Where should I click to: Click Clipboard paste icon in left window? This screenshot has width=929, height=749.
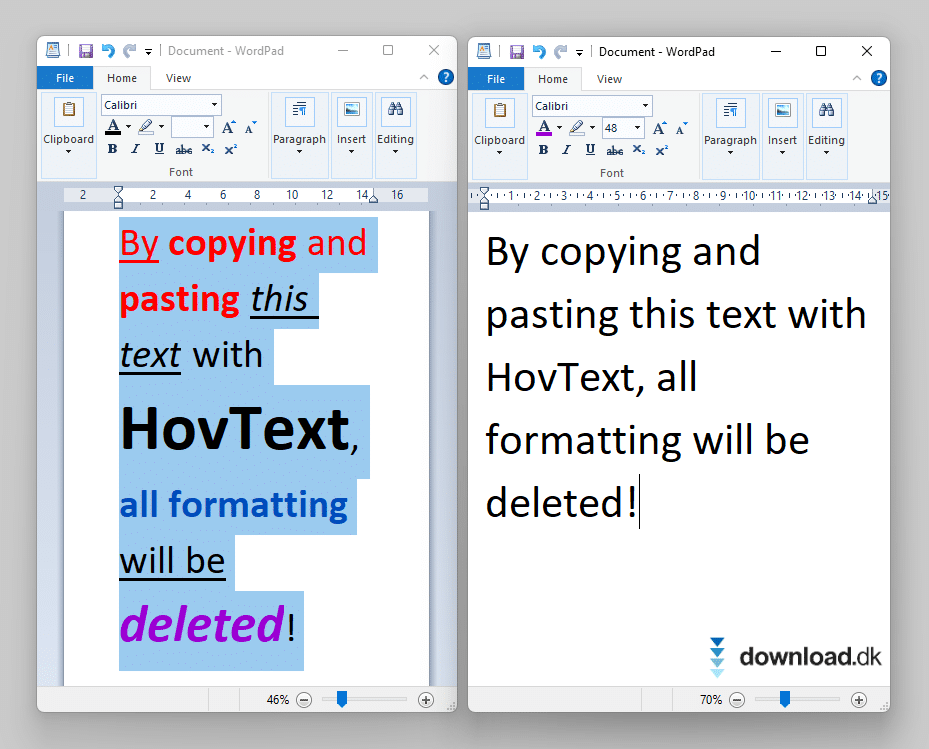(69, 111)
